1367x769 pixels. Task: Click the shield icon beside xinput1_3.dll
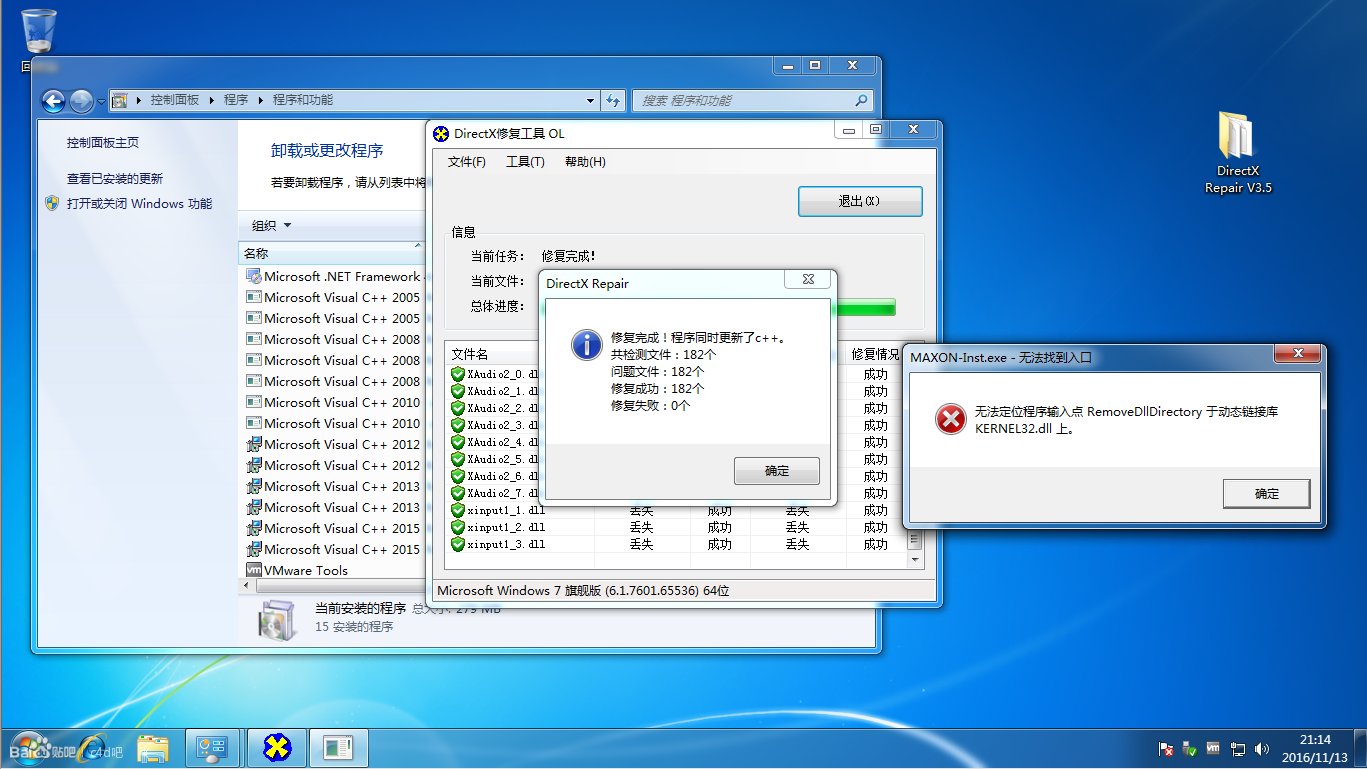(458, 544)
